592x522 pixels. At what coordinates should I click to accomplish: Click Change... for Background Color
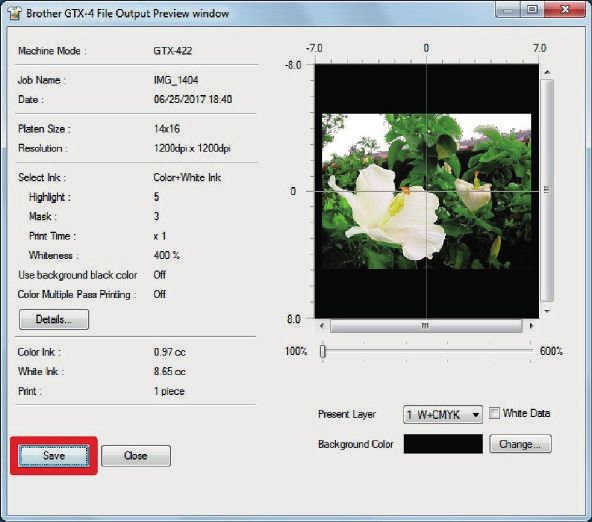tap(520, 444)
